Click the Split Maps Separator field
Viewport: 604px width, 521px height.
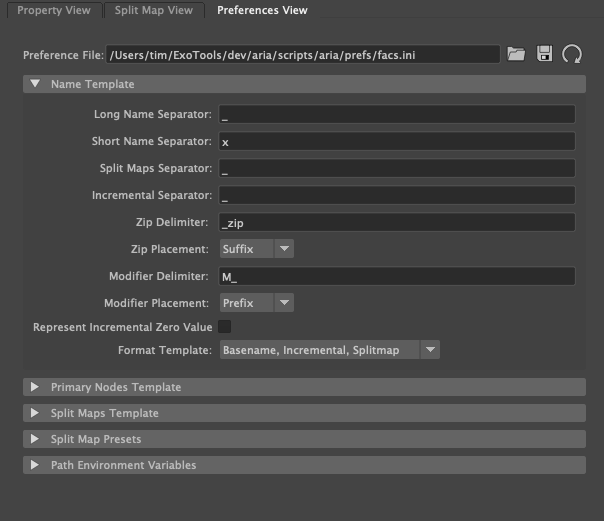397,168
